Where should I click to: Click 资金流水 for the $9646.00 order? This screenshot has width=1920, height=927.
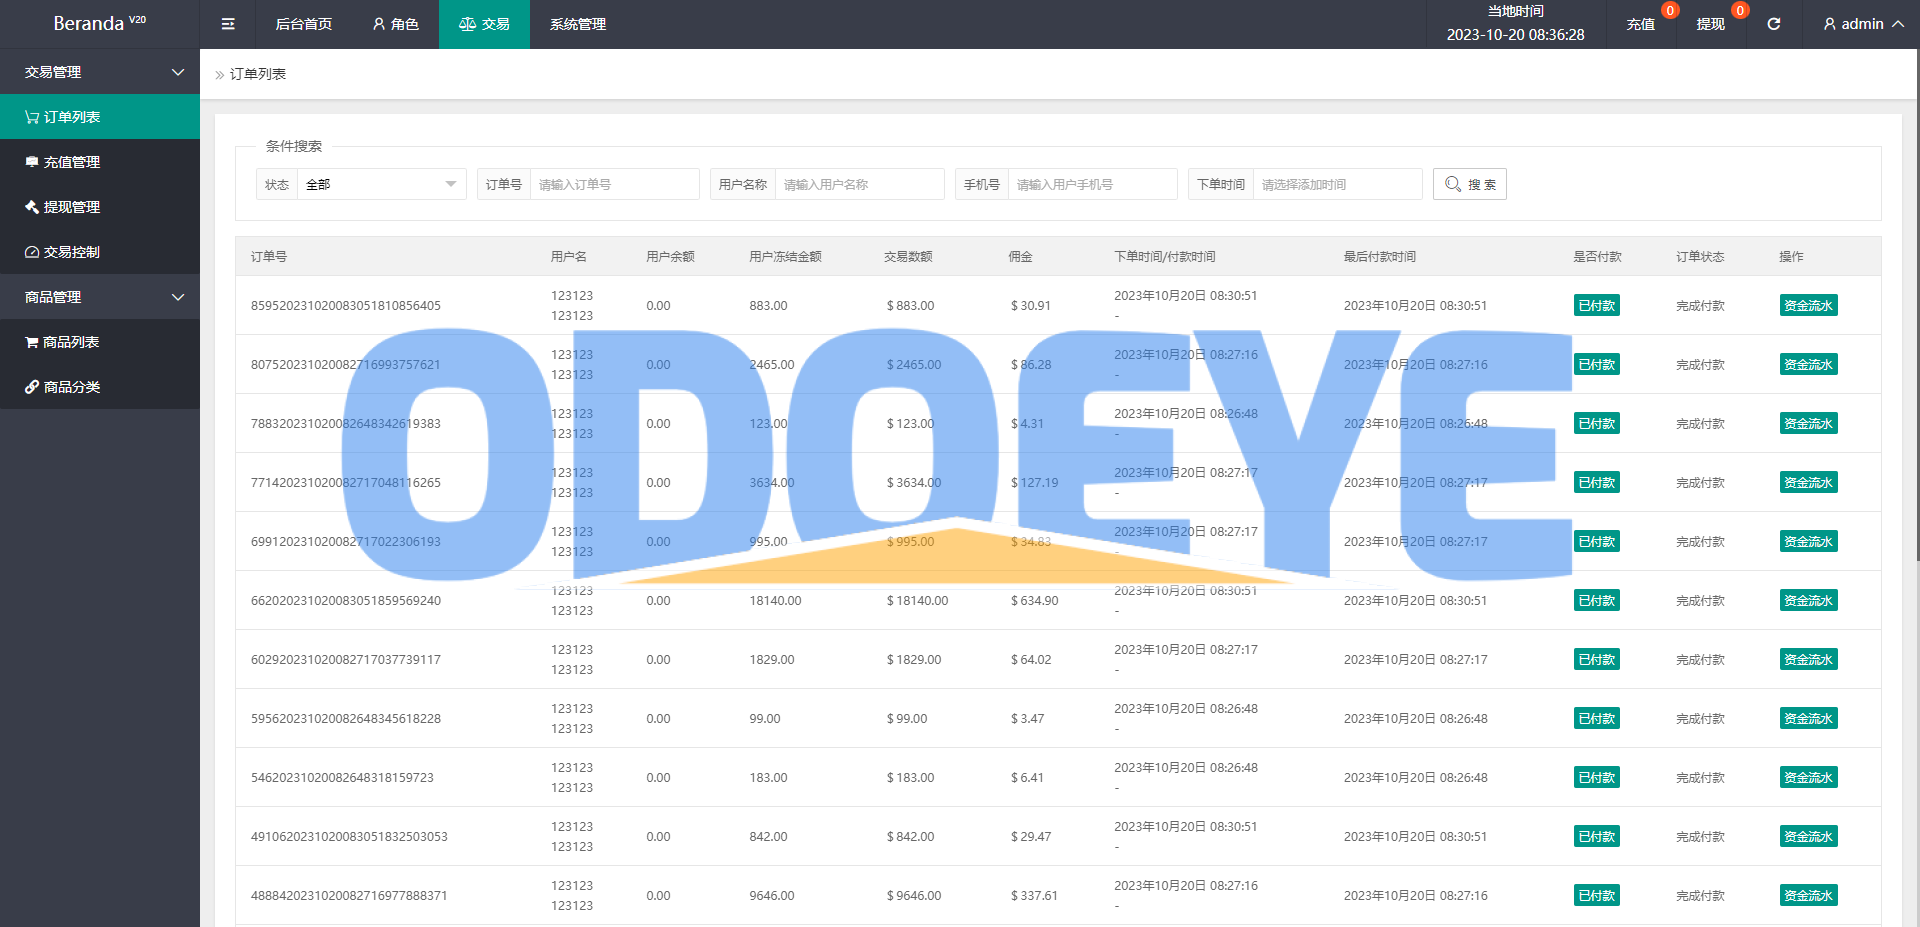click(1808, 896)
